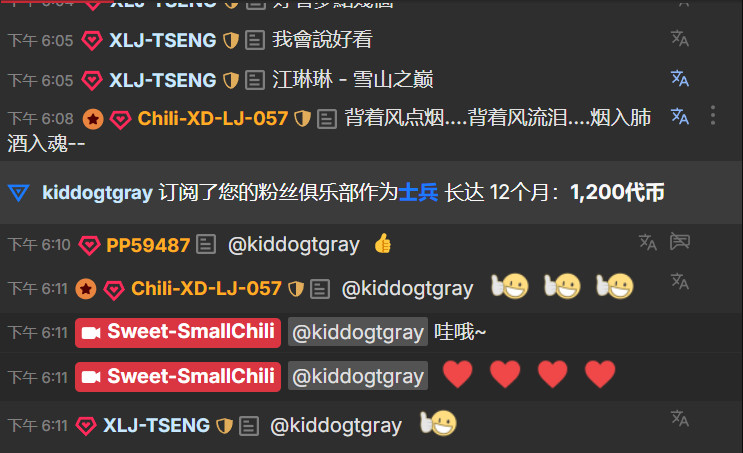Translate Chili-XD-LJ-057's 6:08 message
Screen dimensions: 743x453
click(x=680, y=116)
